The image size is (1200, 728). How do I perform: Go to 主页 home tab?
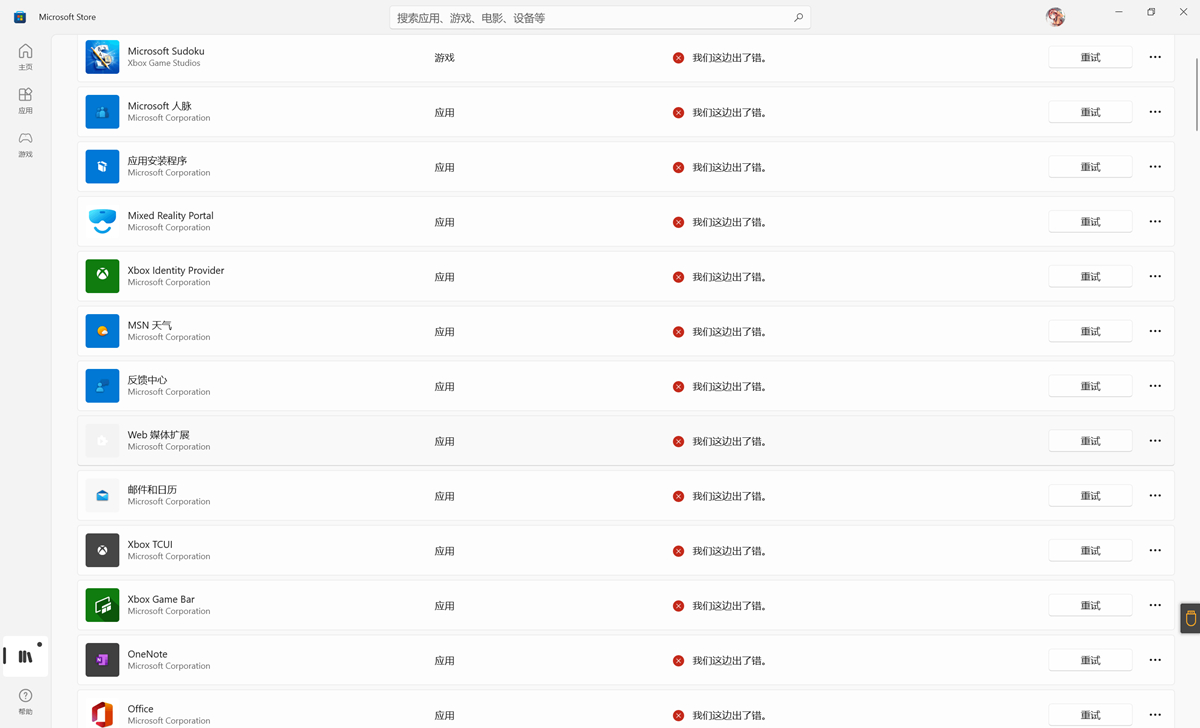click(x=26, y=57)
